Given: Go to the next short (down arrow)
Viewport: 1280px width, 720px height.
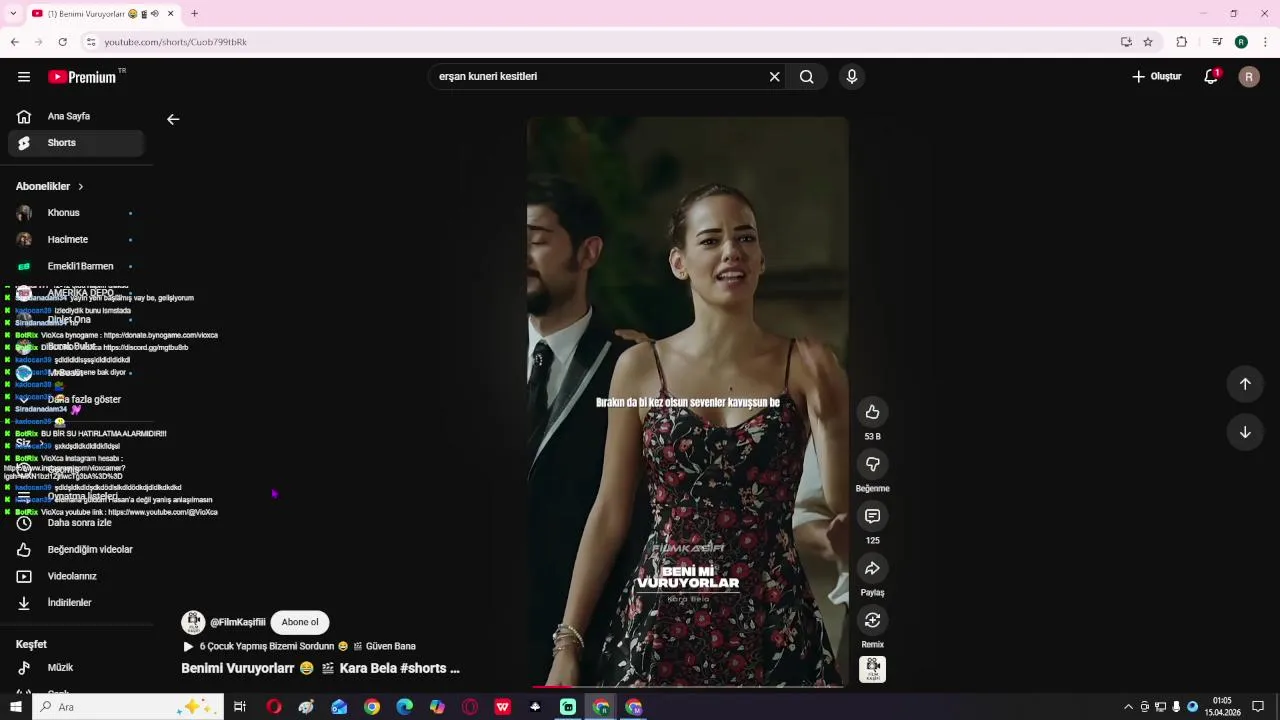Looking at the screenshot, I should coord(1245,432).
